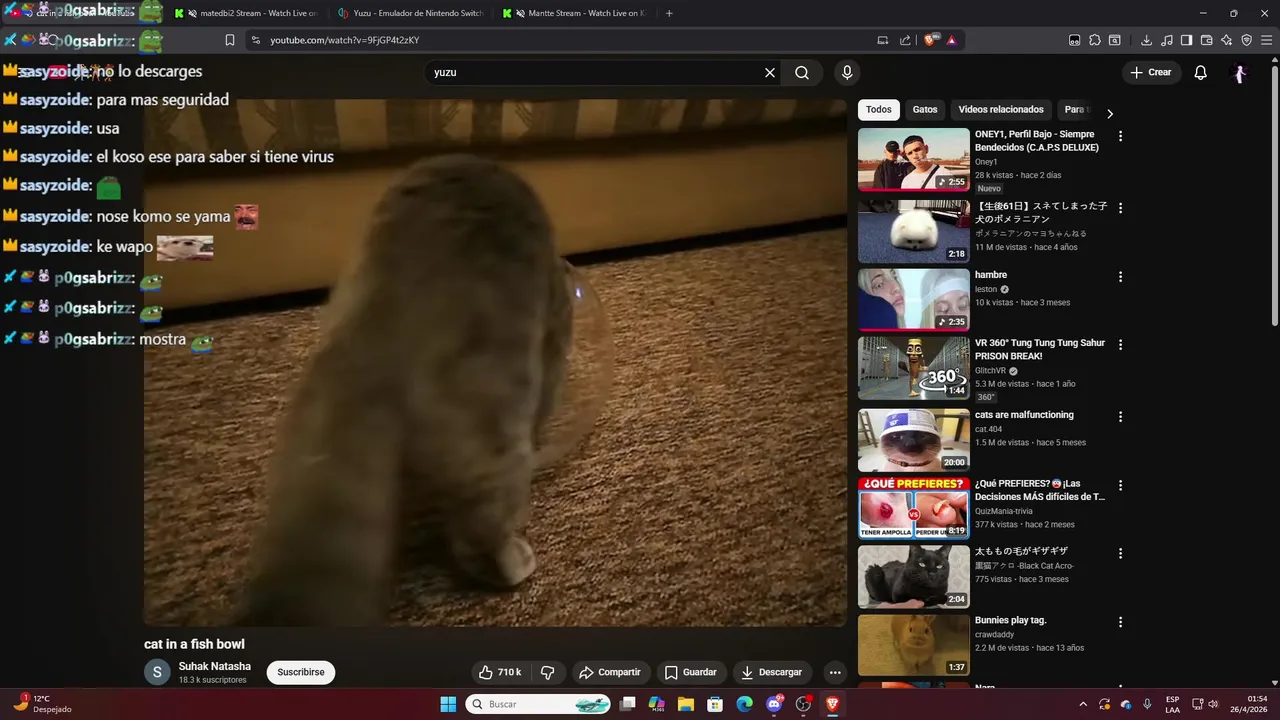This screenshot has height=720, width=1280.
Task: Open options for cats are malfunctioning video
Action: 1120,417
